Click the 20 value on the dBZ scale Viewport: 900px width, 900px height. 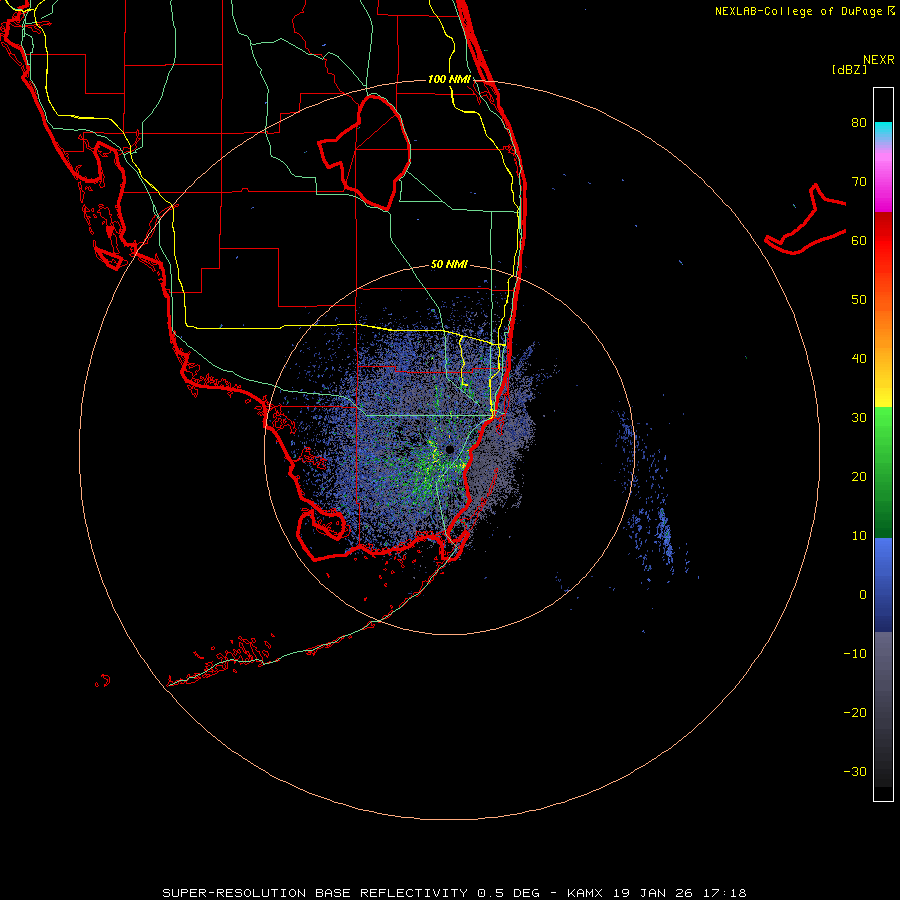point(859,477)
